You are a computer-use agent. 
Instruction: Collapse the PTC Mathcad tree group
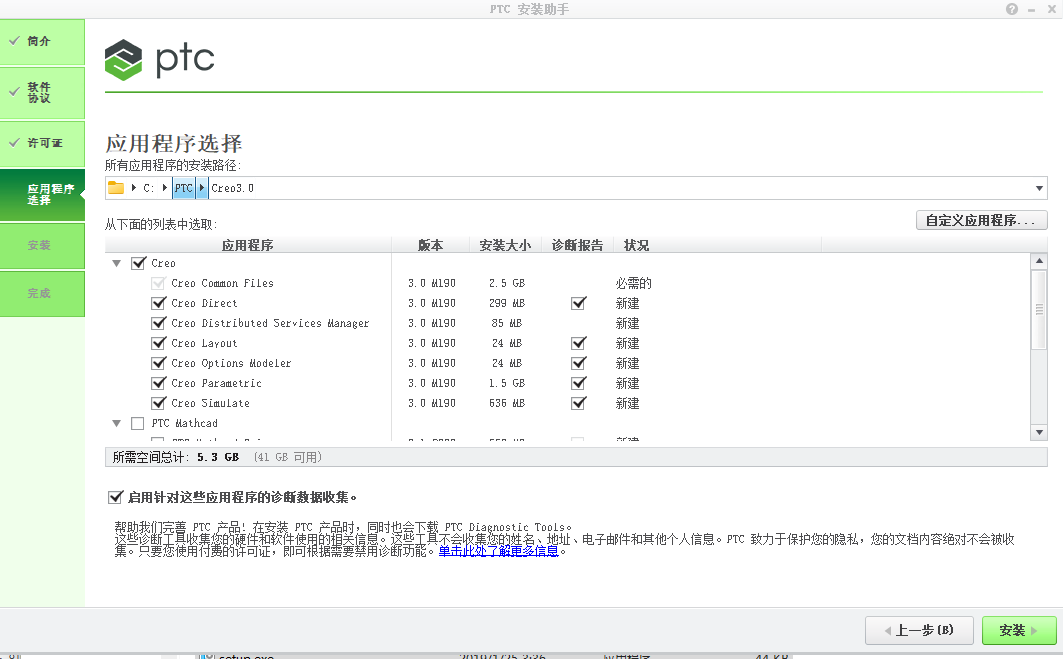pos(117,423)
